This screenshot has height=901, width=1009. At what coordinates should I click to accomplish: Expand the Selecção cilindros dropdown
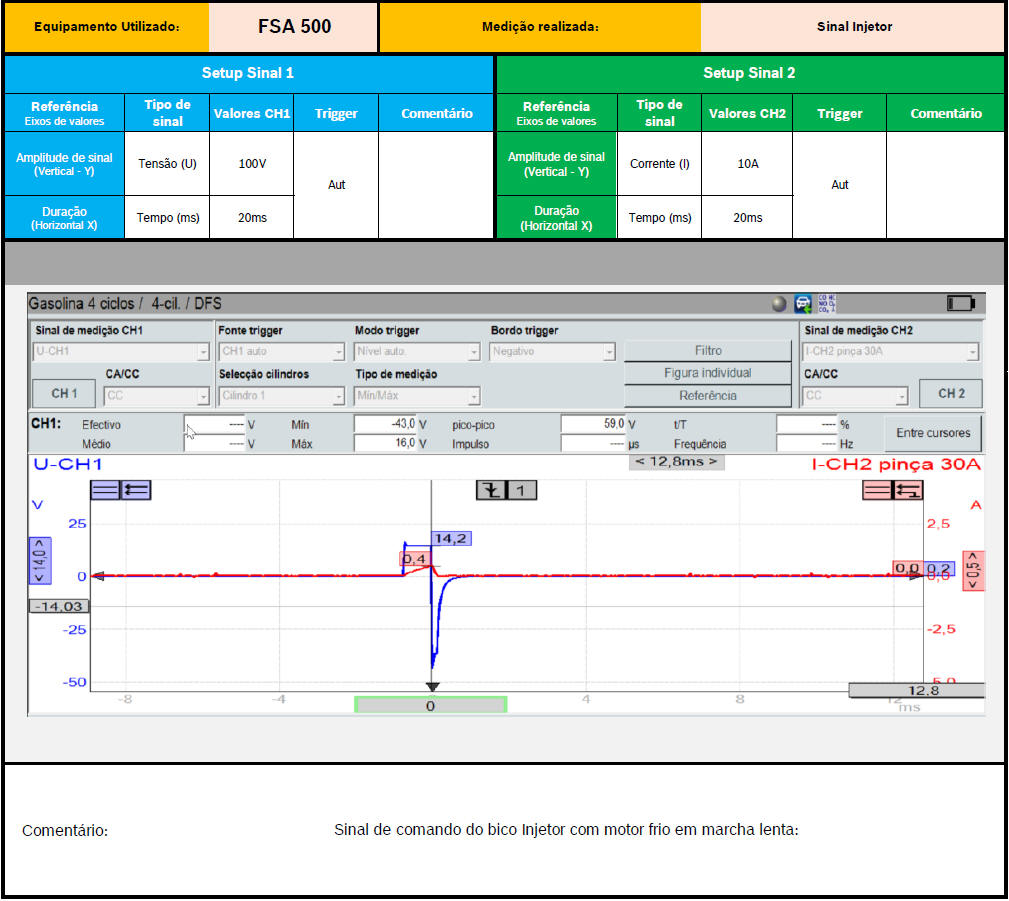[281, 396]
